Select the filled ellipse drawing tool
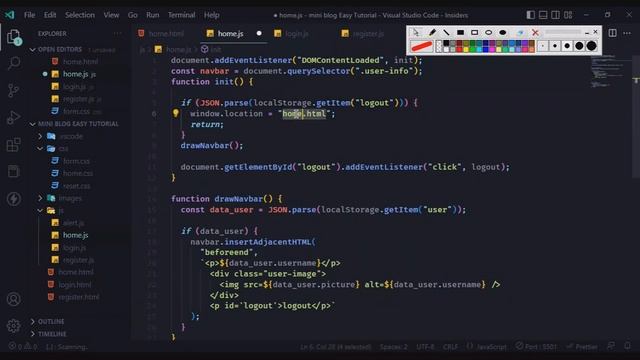Screen dimensions: 640x360 pos(503,32)
